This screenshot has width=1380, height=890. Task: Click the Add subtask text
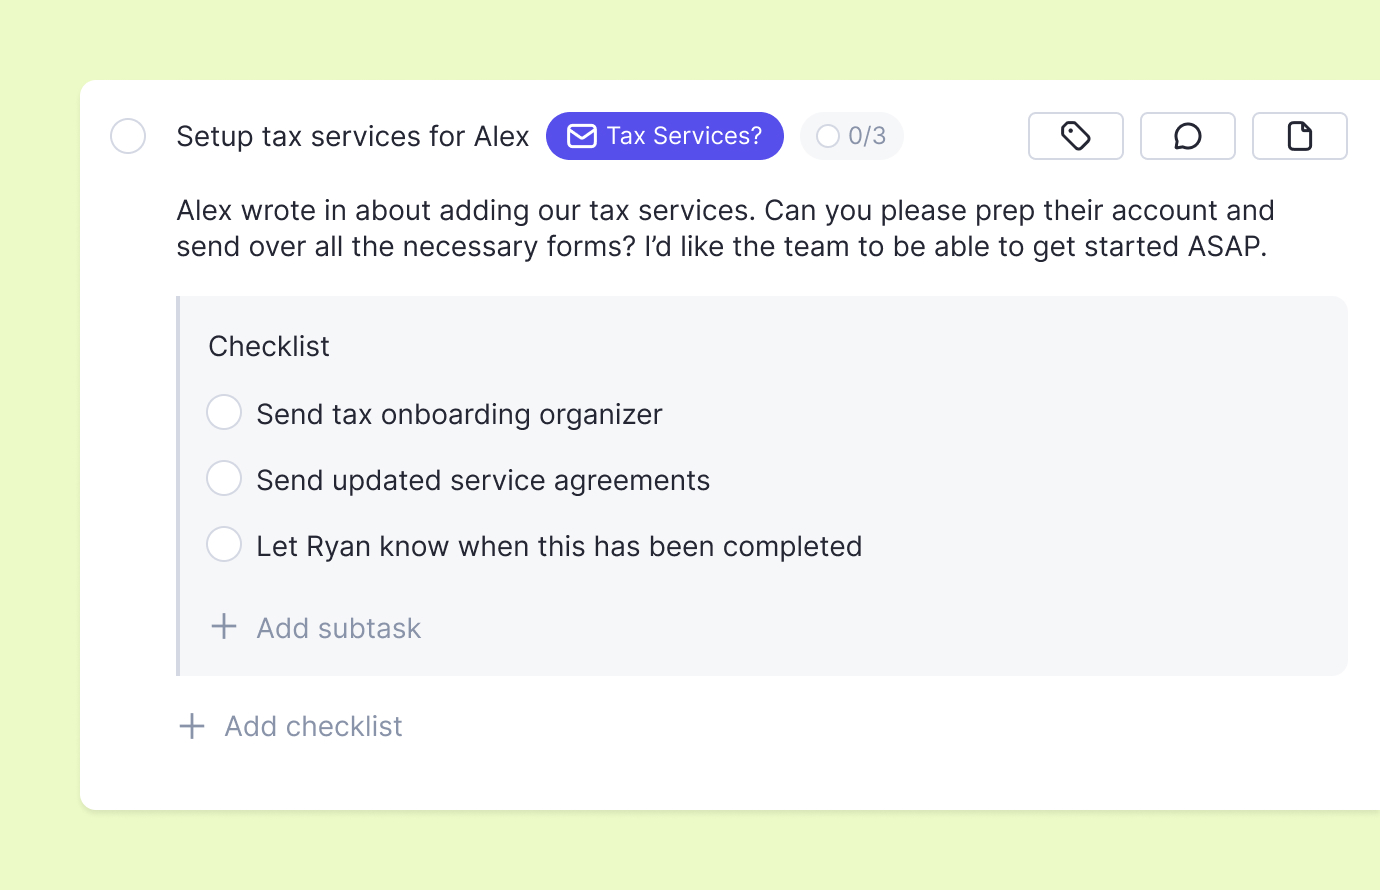tap(338, 628)
